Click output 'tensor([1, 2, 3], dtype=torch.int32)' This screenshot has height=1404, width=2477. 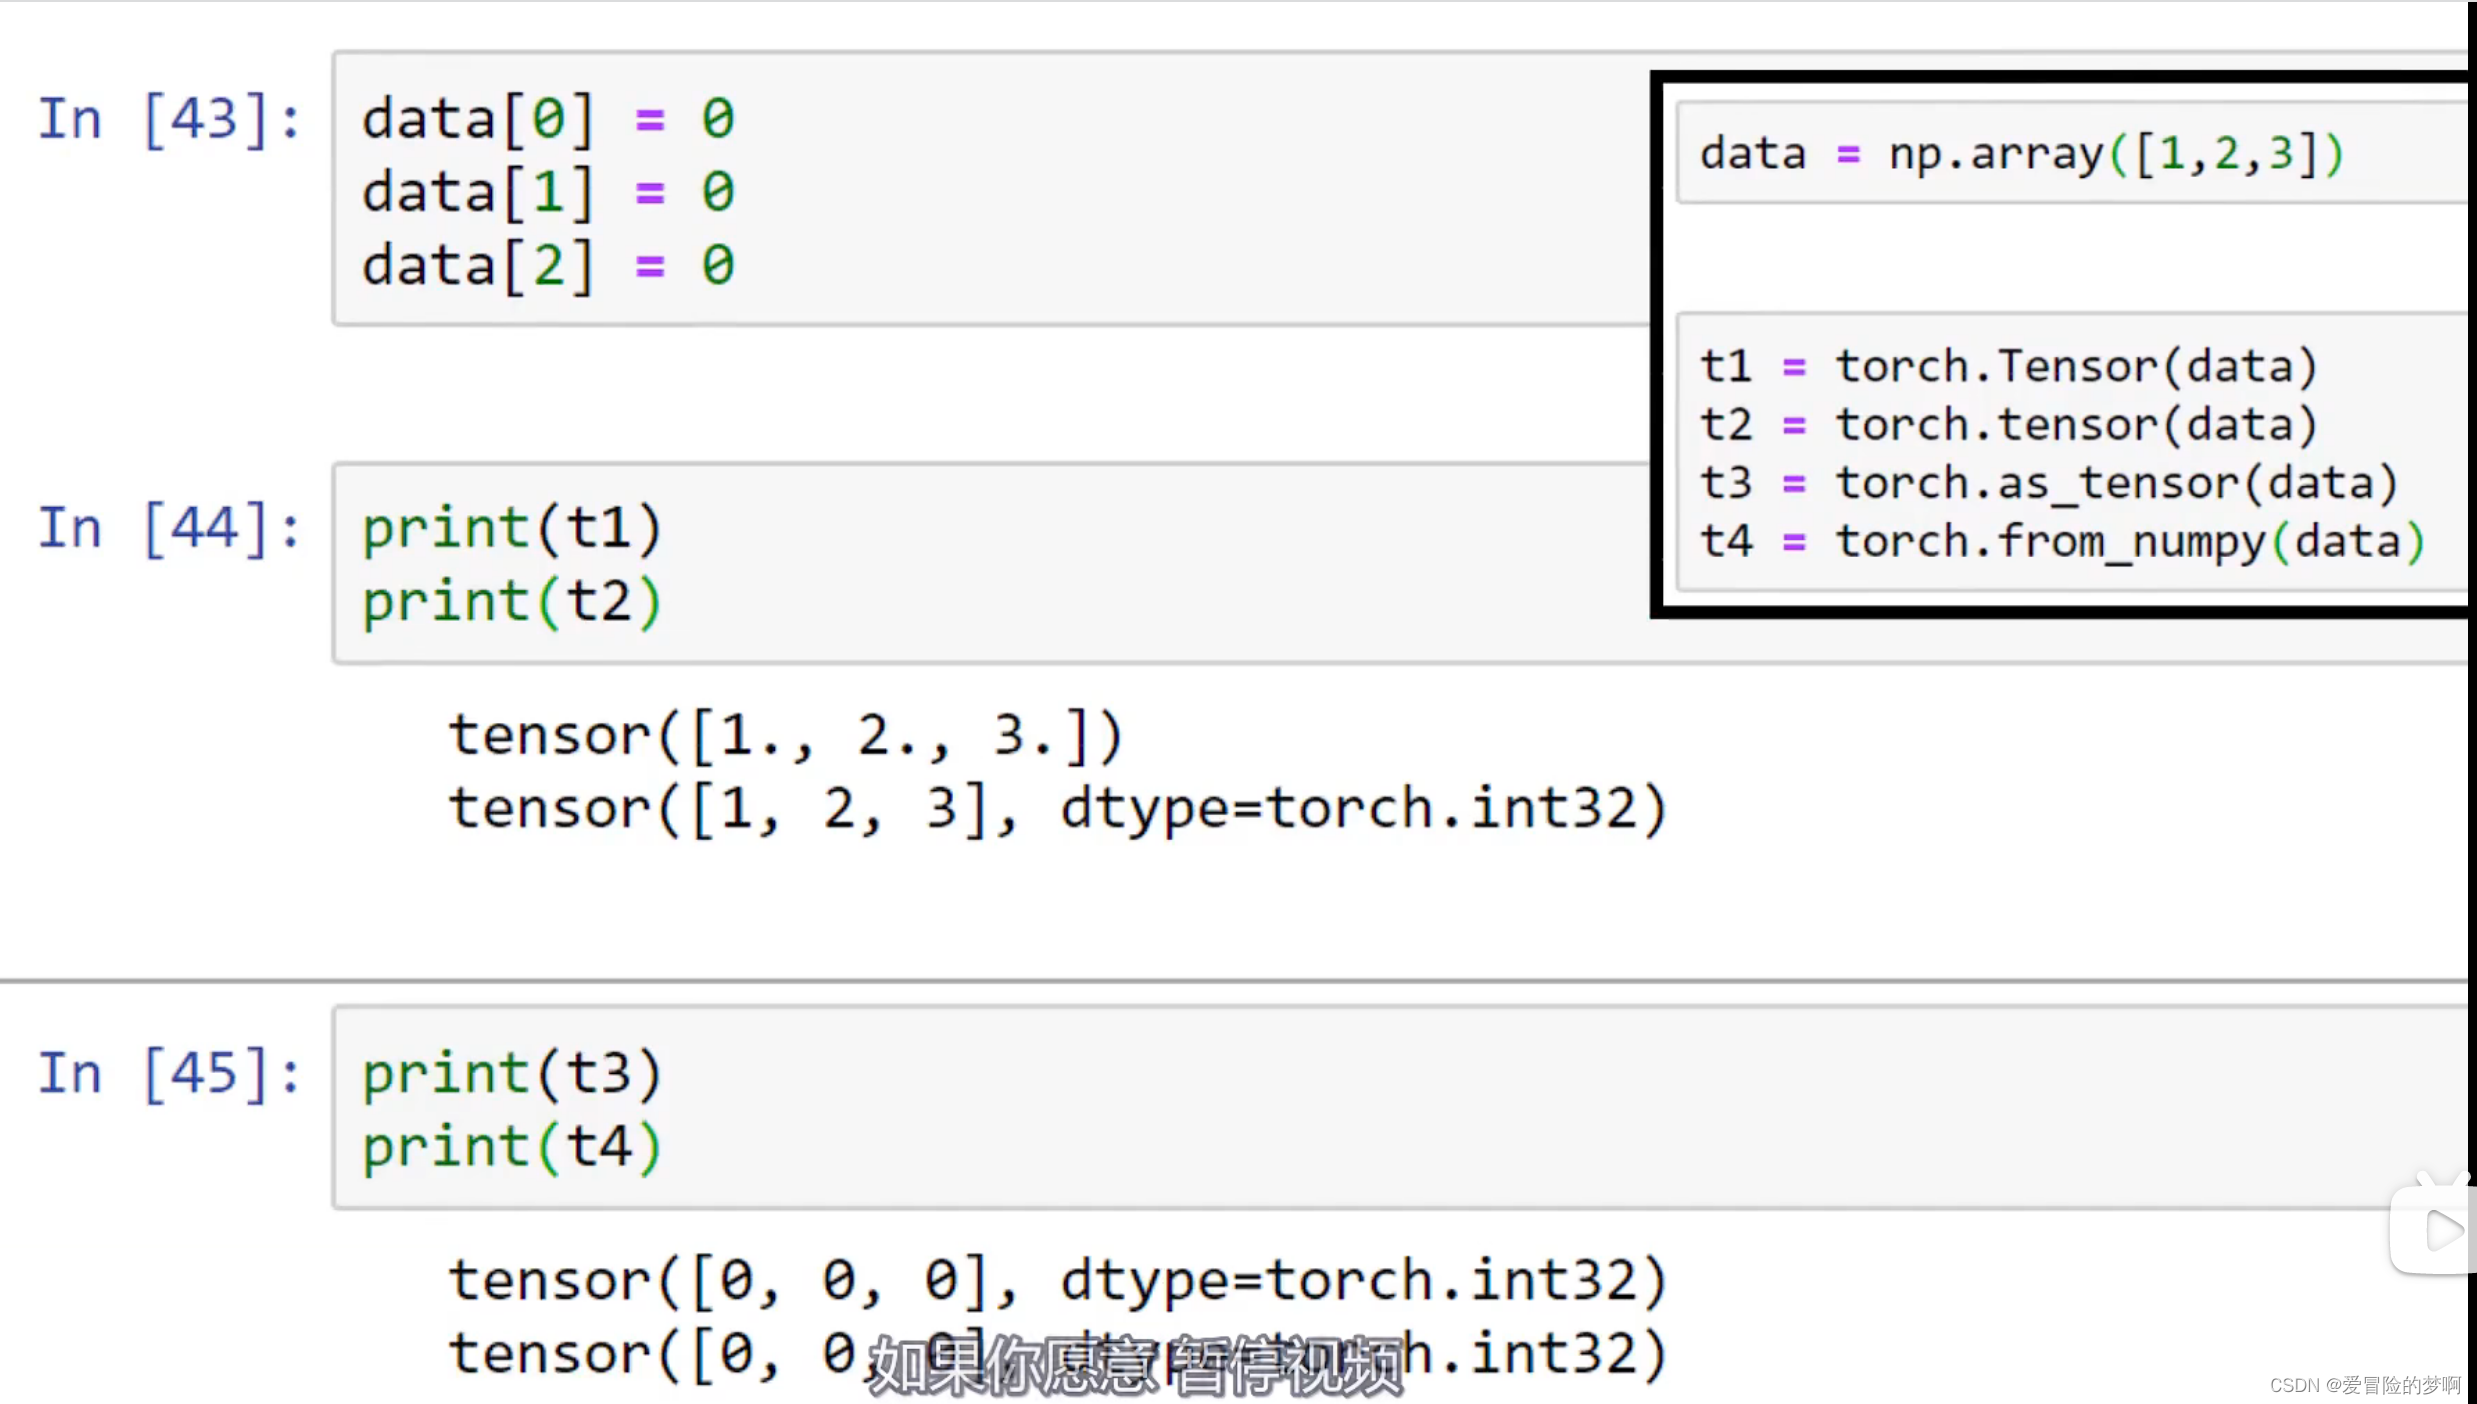1058,809
